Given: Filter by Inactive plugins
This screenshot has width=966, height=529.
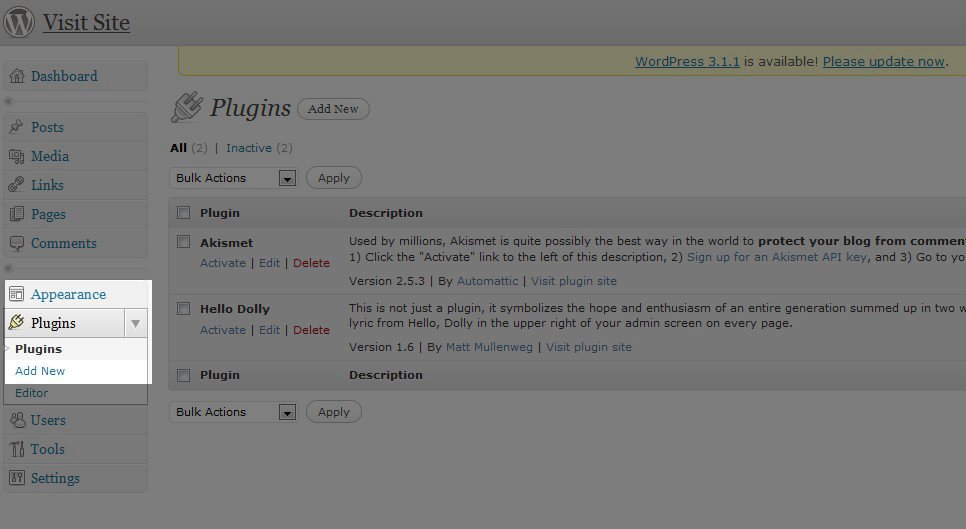Looking at the screenshot, I should coord(249,148).
